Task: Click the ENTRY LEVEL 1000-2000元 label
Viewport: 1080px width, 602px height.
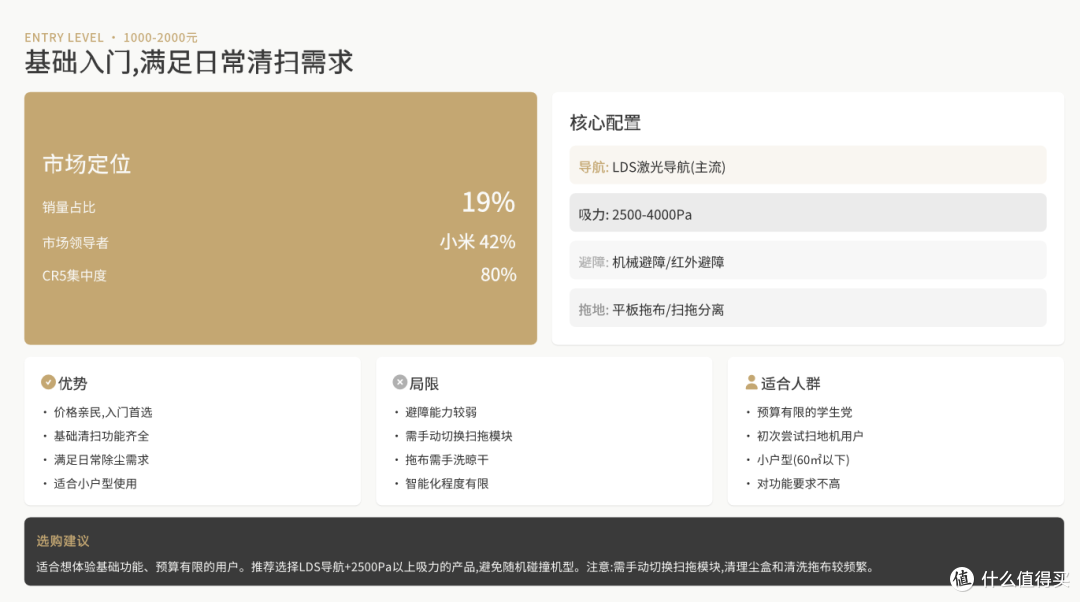Action: [111, 37]
